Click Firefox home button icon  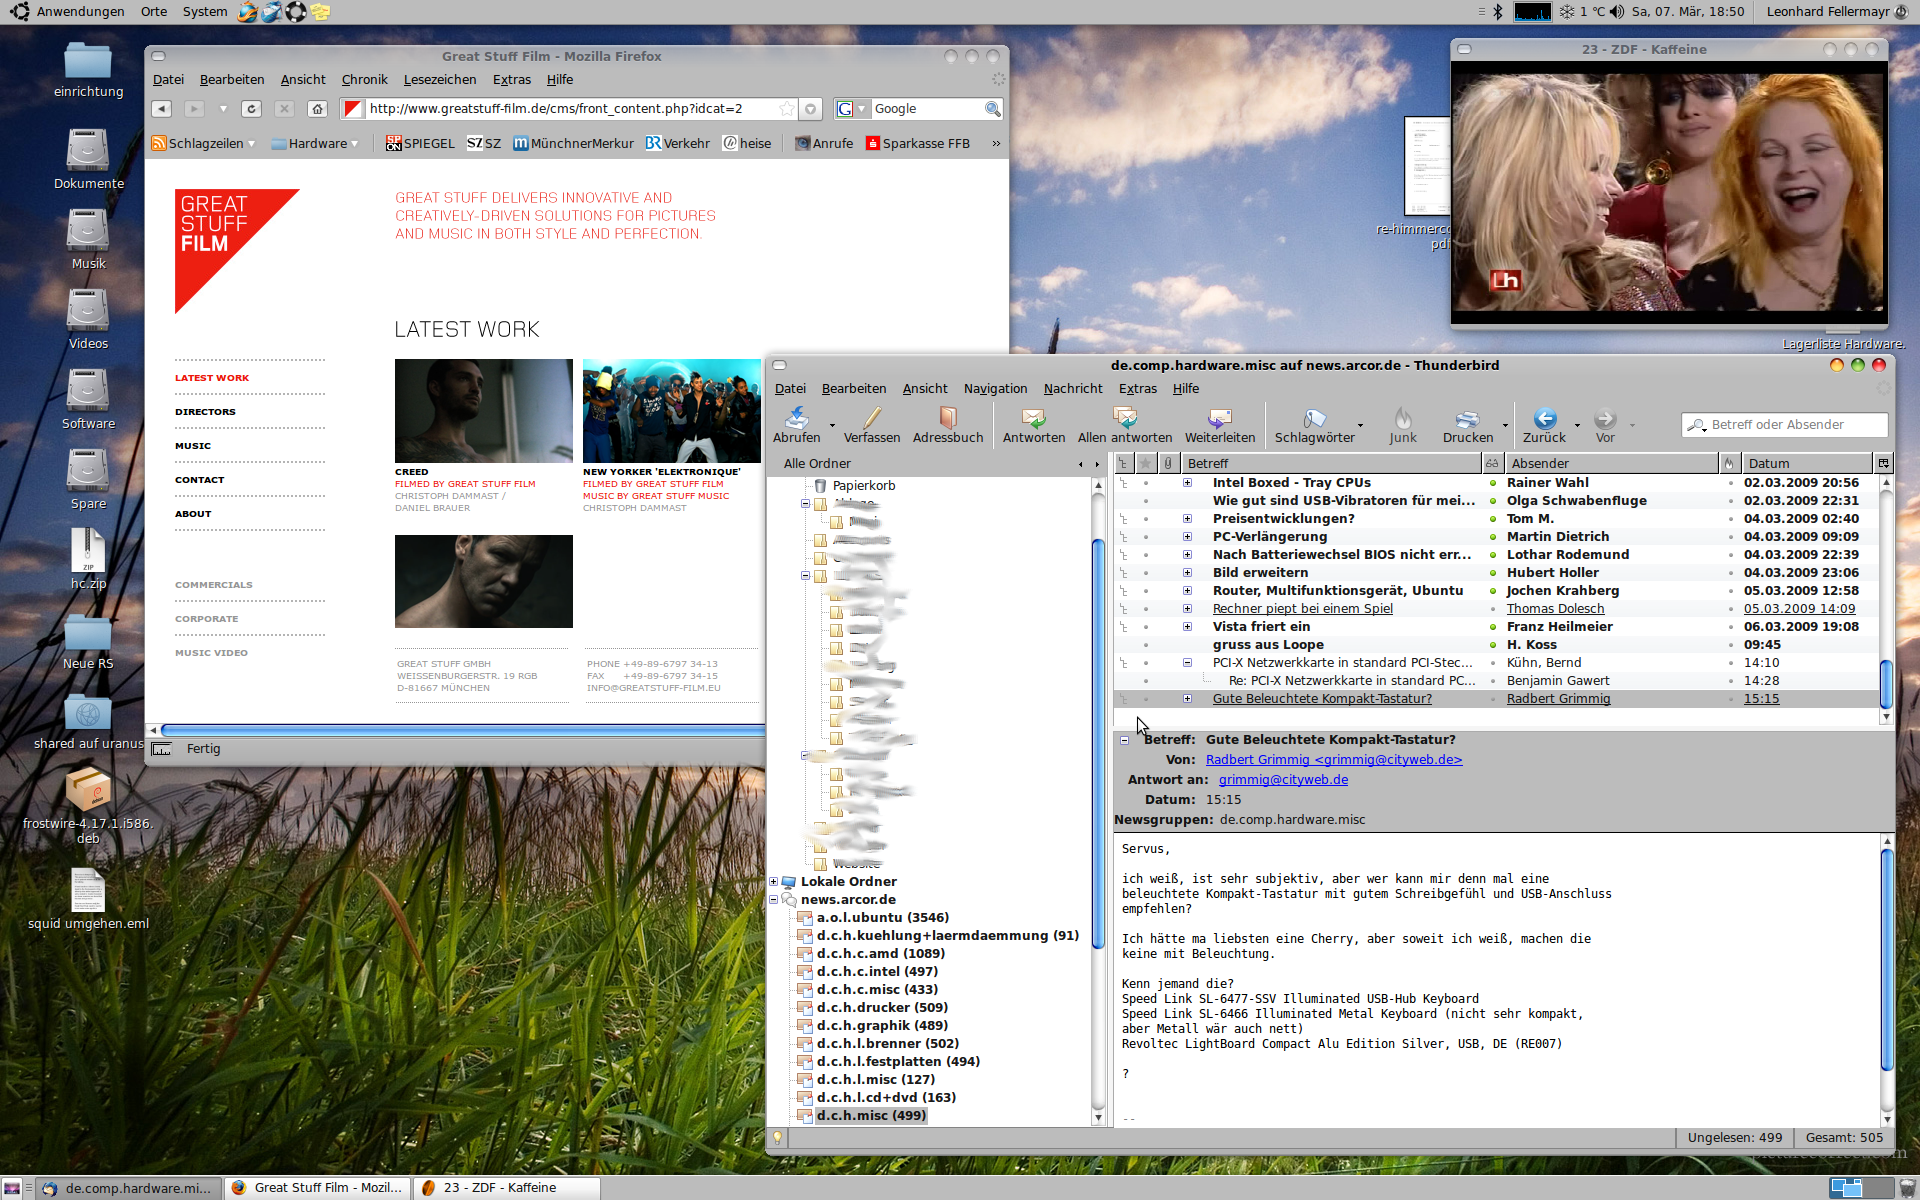tap(317, 109)
